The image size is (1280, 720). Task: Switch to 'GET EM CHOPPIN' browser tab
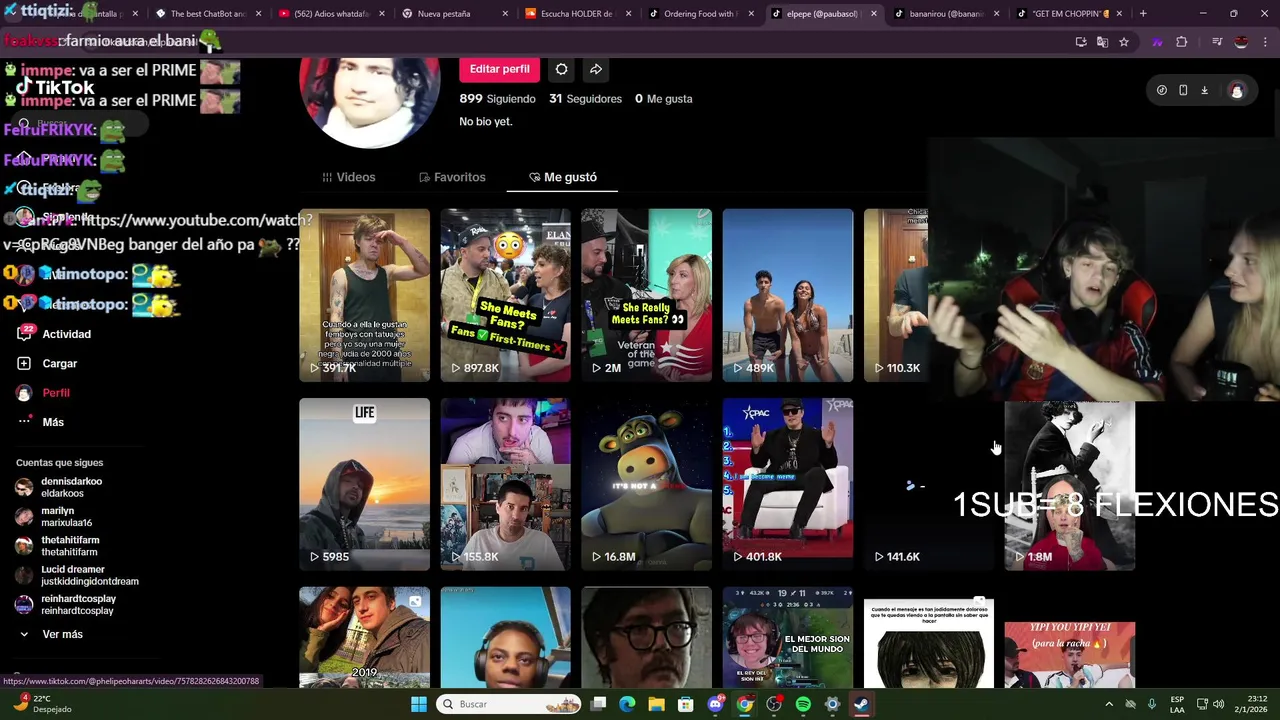1068,14
